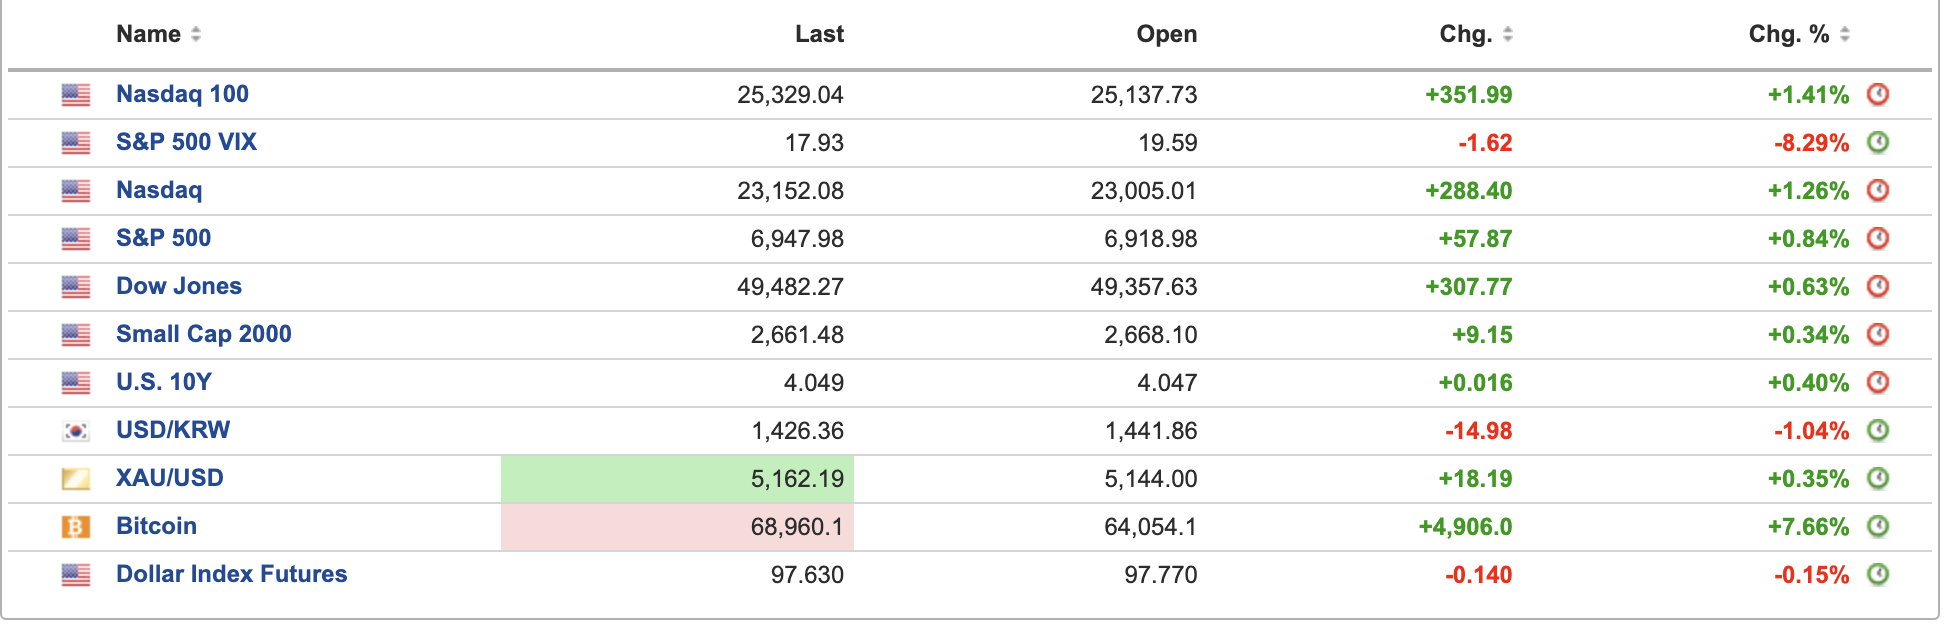Click the red clock icon in Nasdaq 100 row
The height and width of the screenshot is (626, 1952).
click(1878, 94)
